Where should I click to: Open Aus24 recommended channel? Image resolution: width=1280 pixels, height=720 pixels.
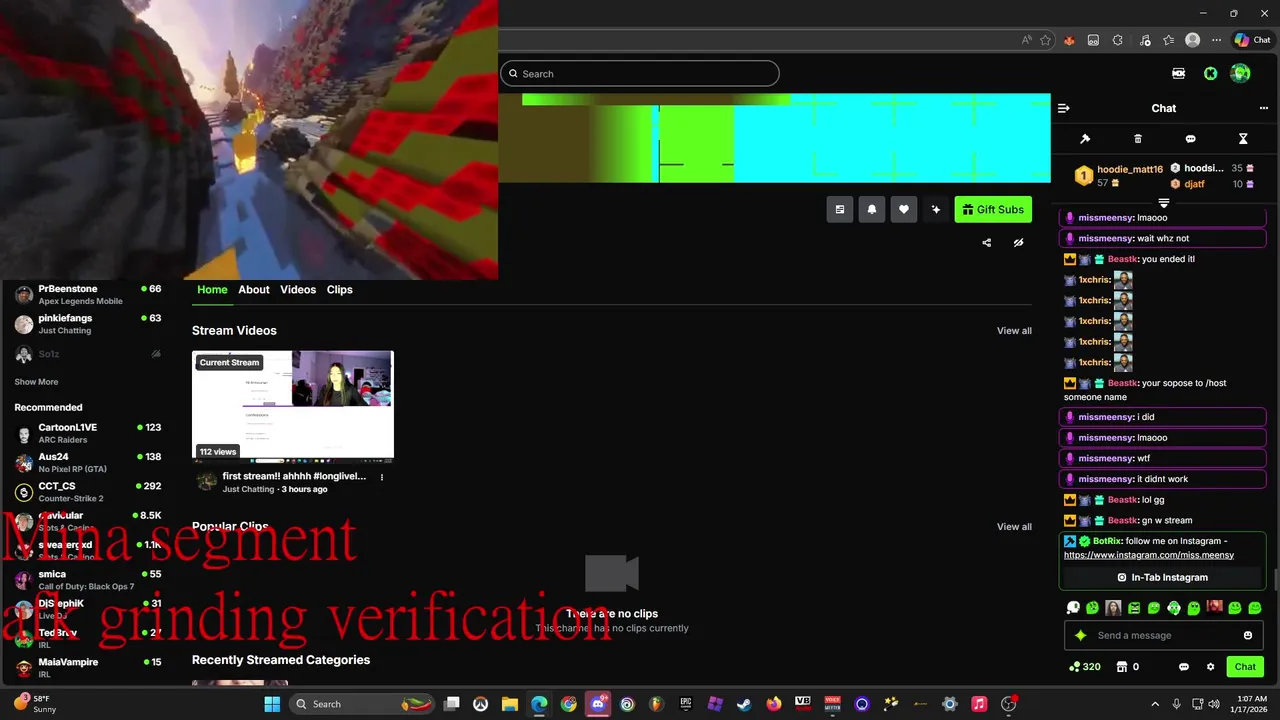[x=88, y=462]
